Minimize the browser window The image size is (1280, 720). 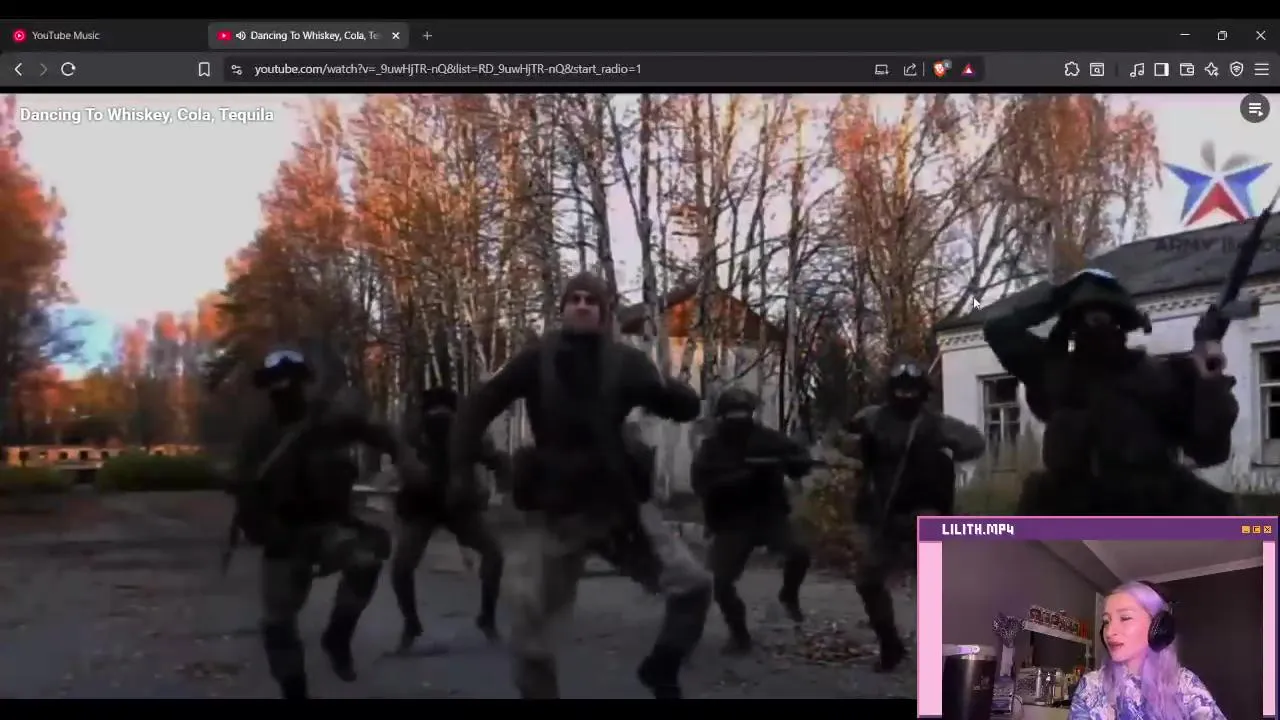pos(1185,35)
